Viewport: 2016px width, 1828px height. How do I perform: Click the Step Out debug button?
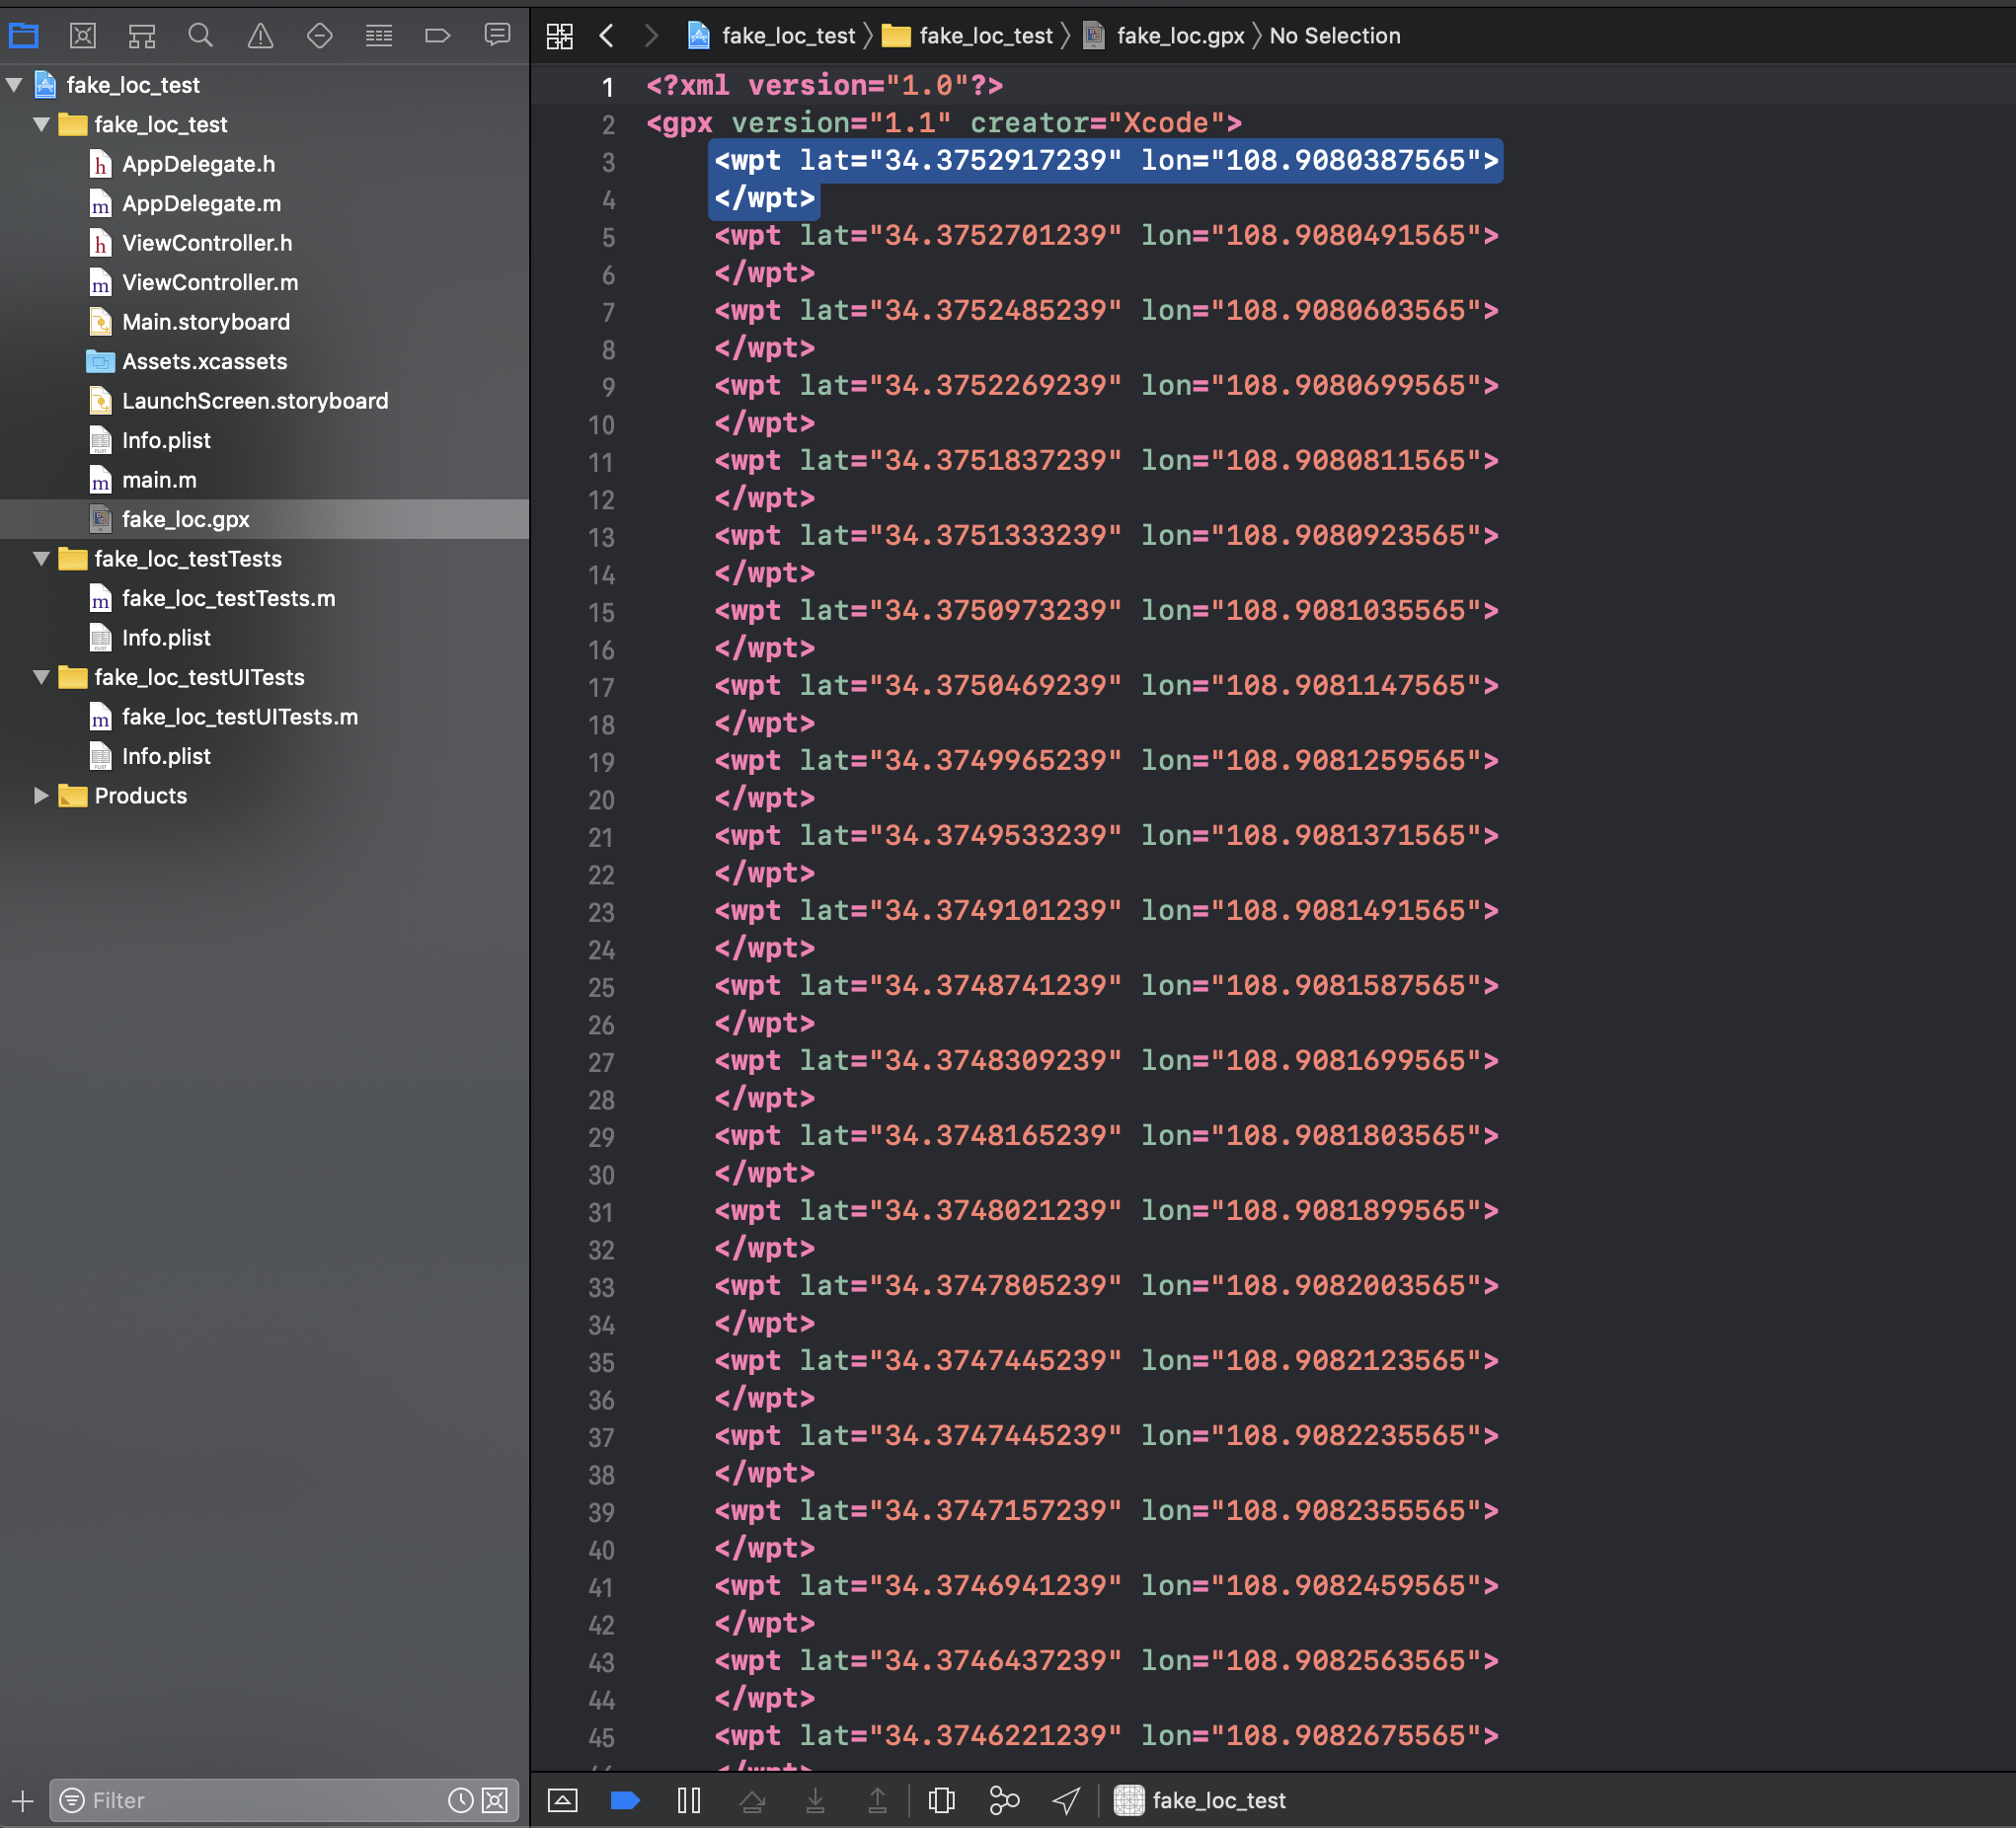[x=877, y=1800]
